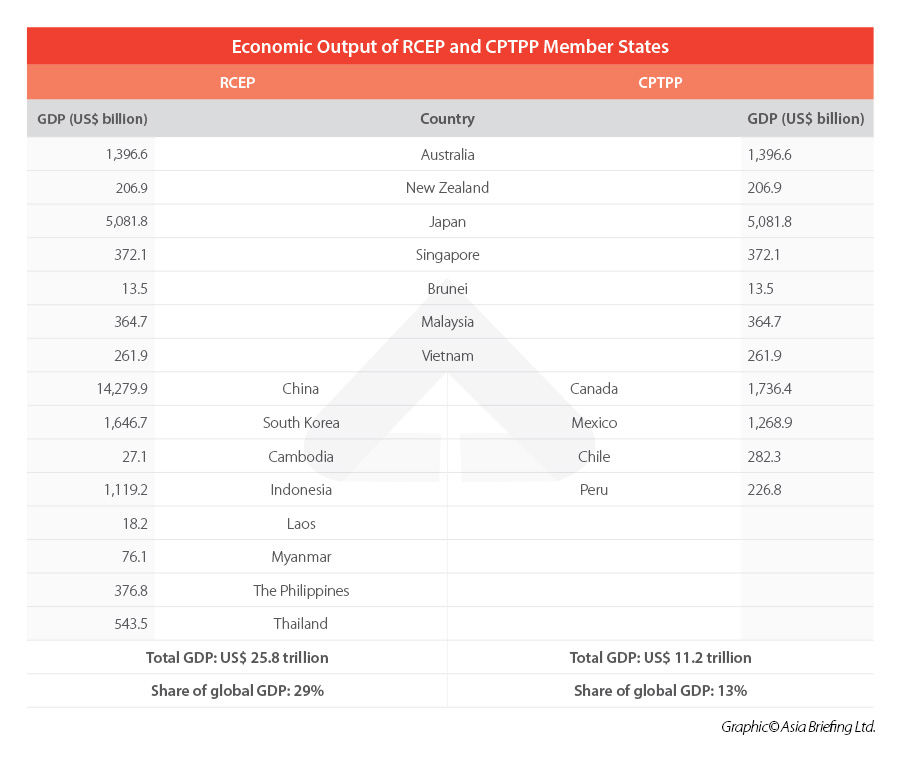Click the Australia country row label
Viewport: 900px width, 760px height.
pos(447,155)
